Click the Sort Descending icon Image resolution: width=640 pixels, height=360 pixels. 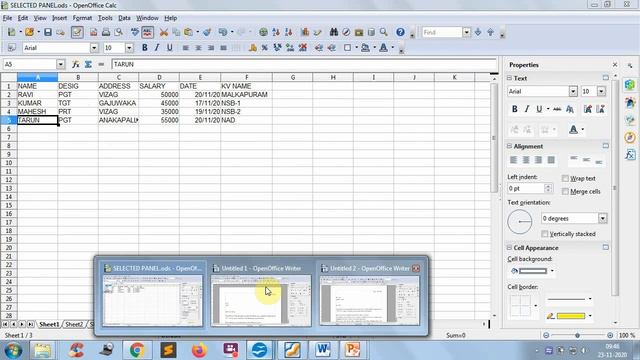(x=289, y=32)
